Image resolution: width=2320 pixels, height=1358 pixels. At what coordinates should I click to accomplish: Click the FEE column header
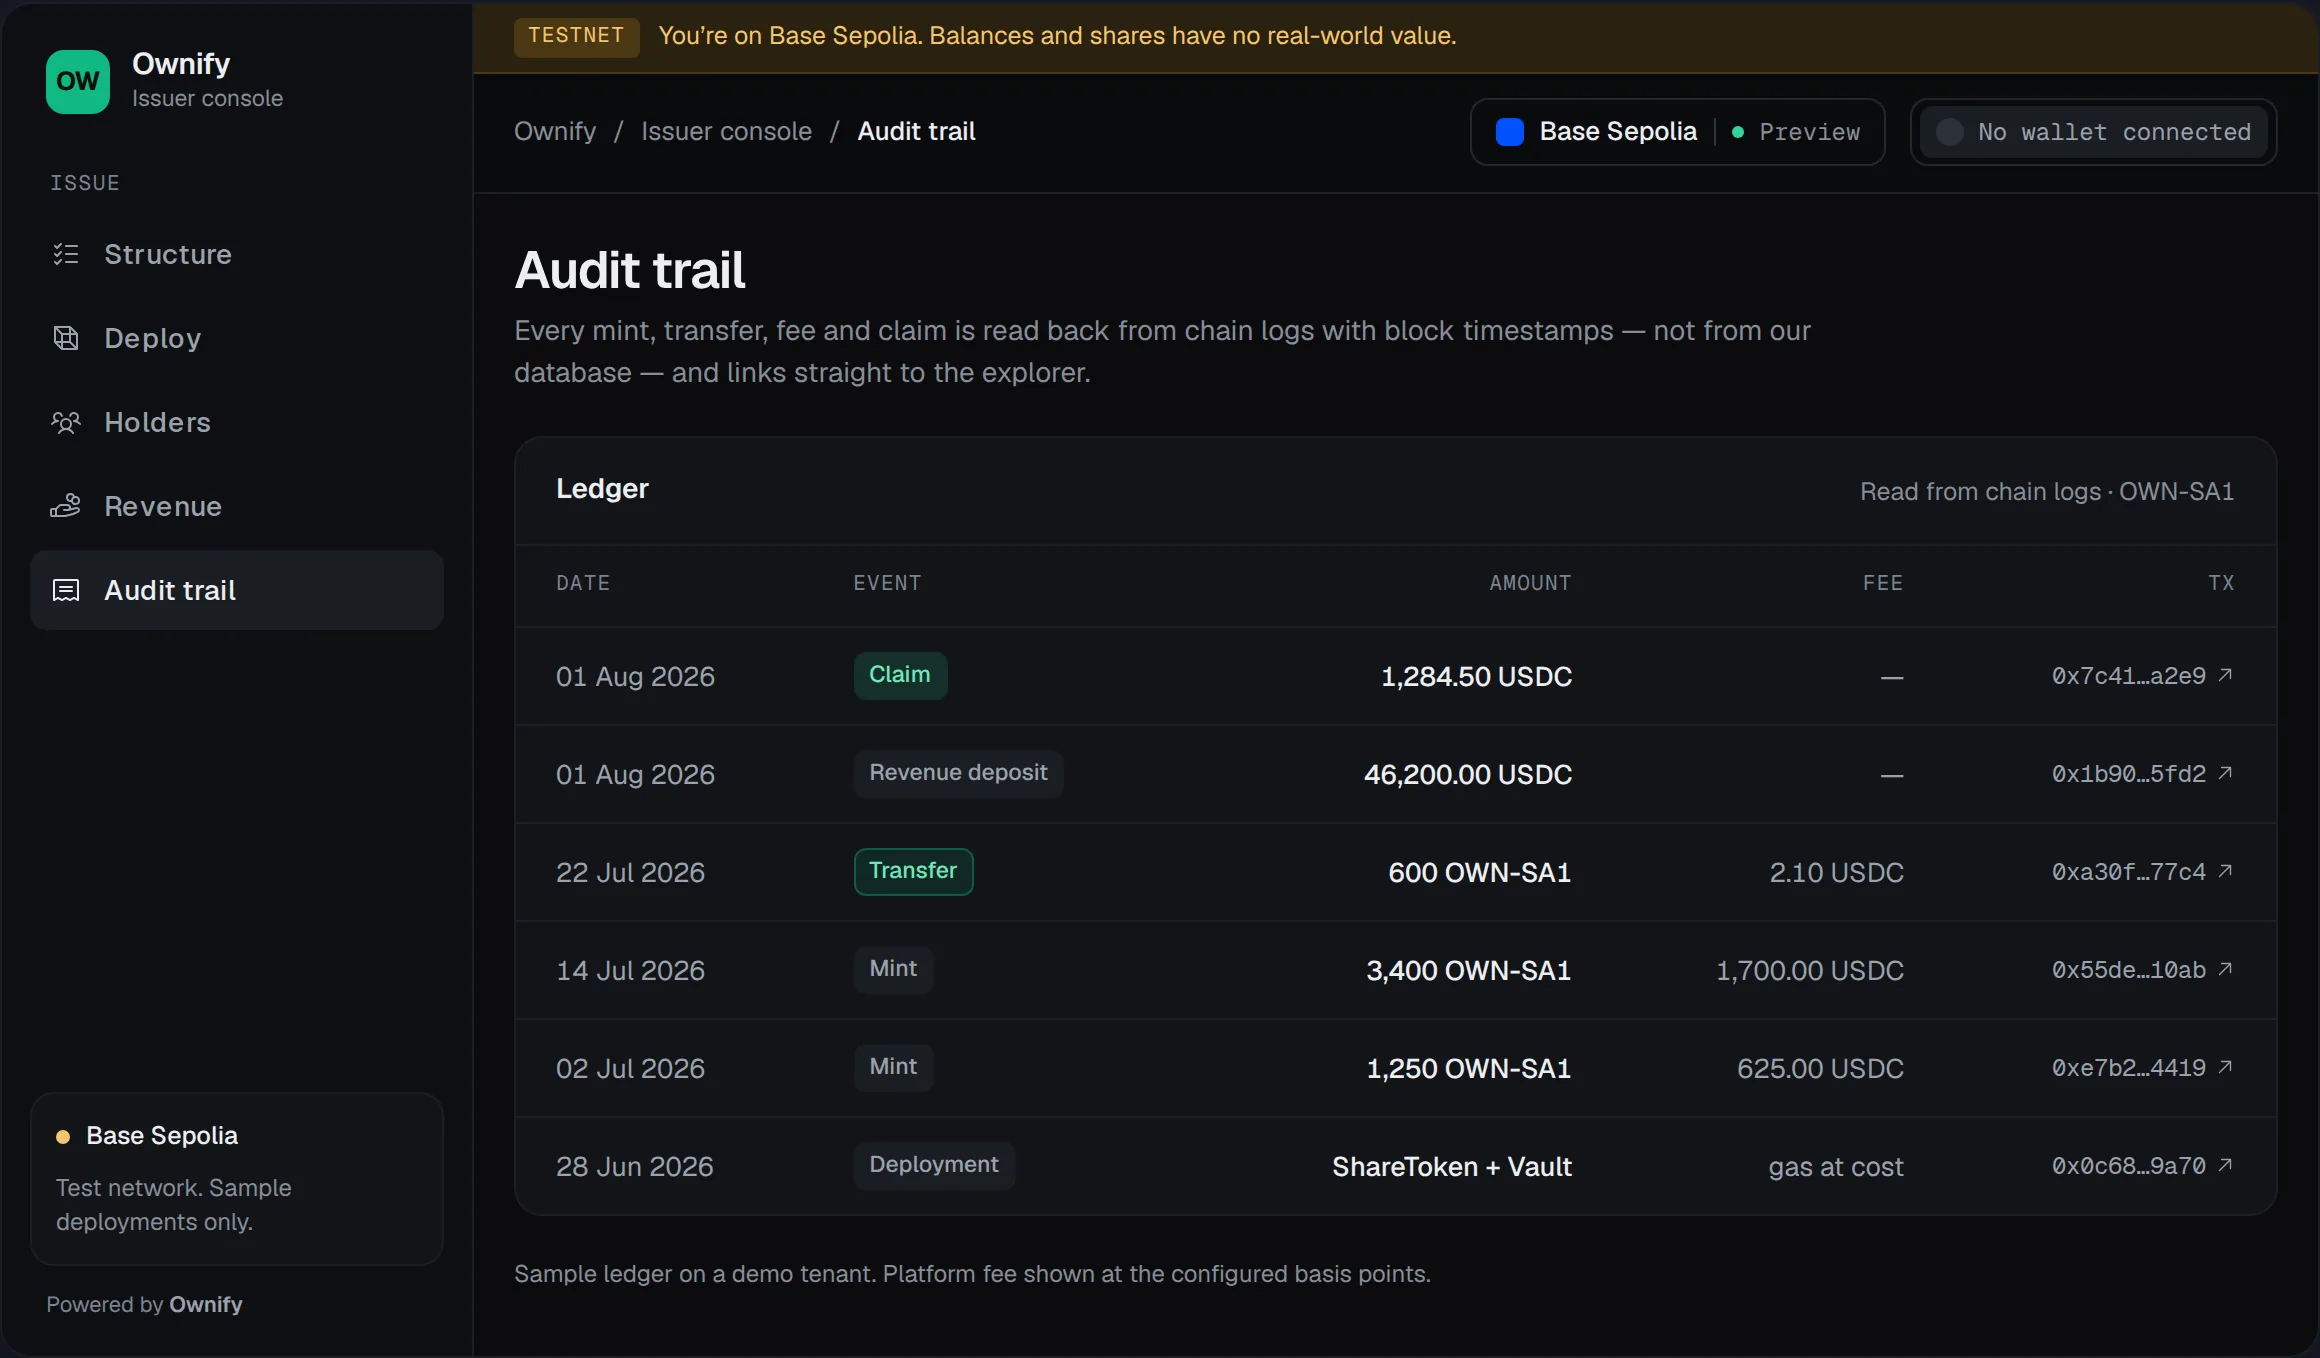1883,583
